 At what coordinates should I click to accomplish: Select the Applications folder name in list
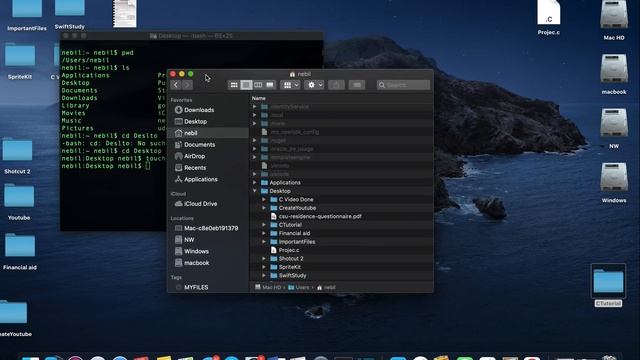pyautogui.click(x=285, y=182)
